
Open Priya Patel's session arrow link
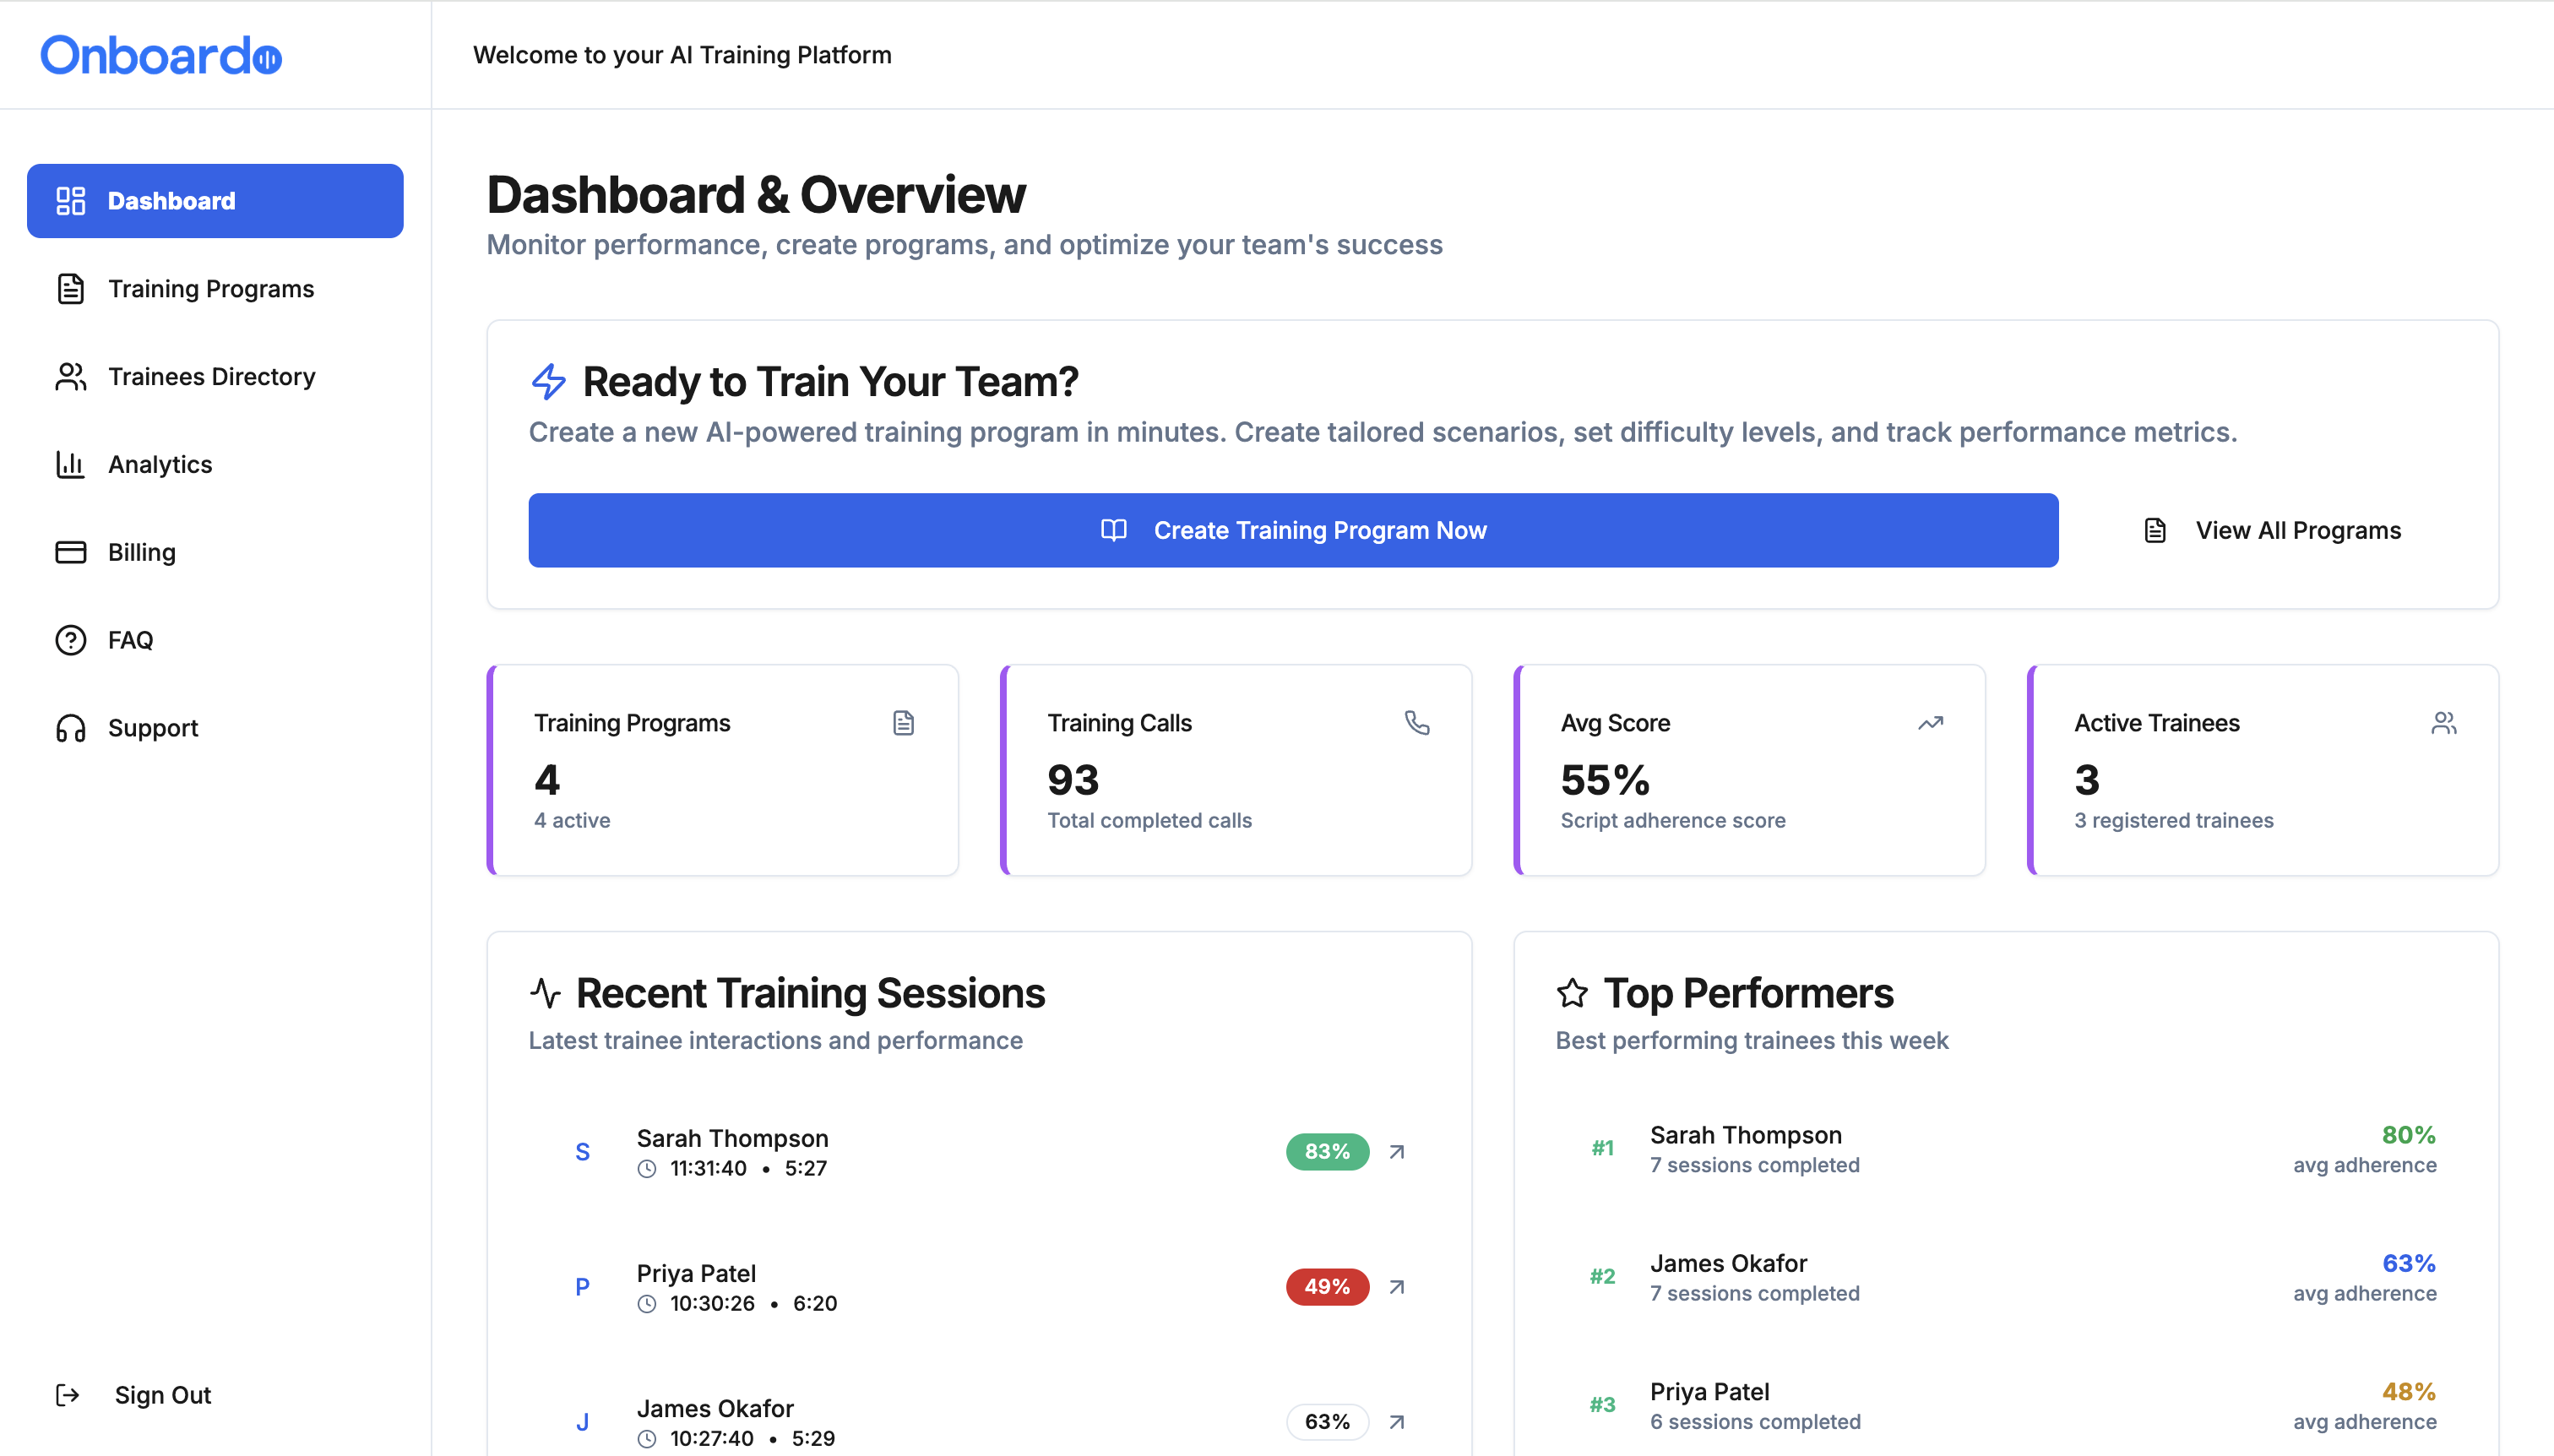point(1397,1287)
